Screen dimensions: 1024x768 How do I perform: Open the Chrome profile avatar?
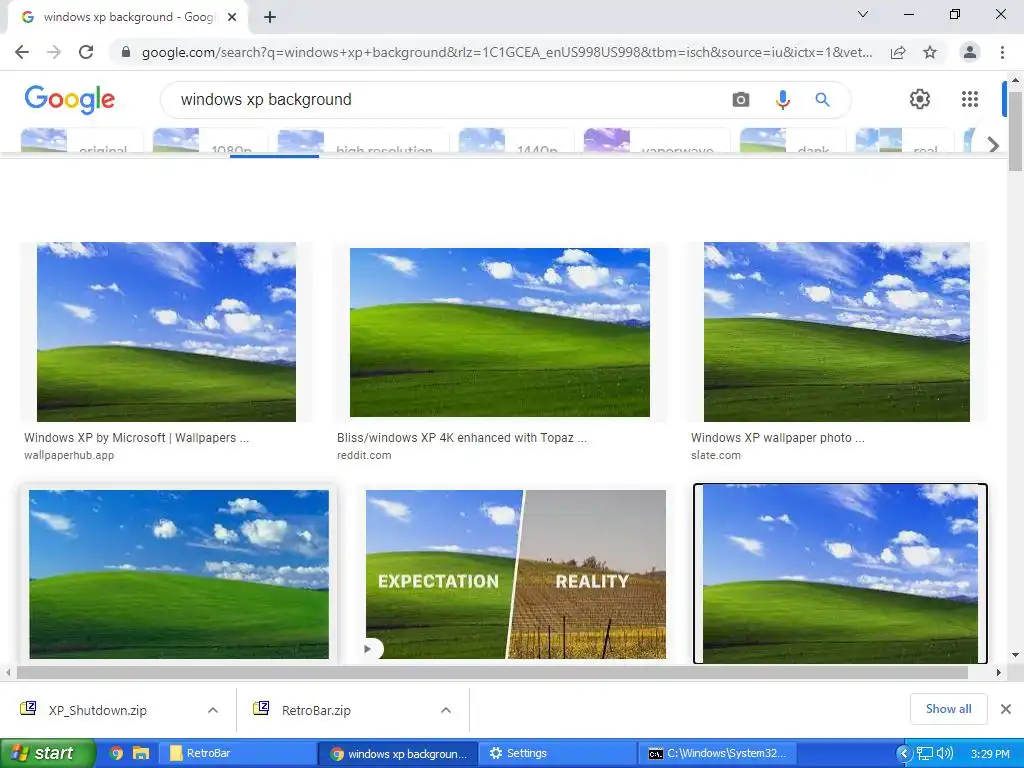[970, 52]
